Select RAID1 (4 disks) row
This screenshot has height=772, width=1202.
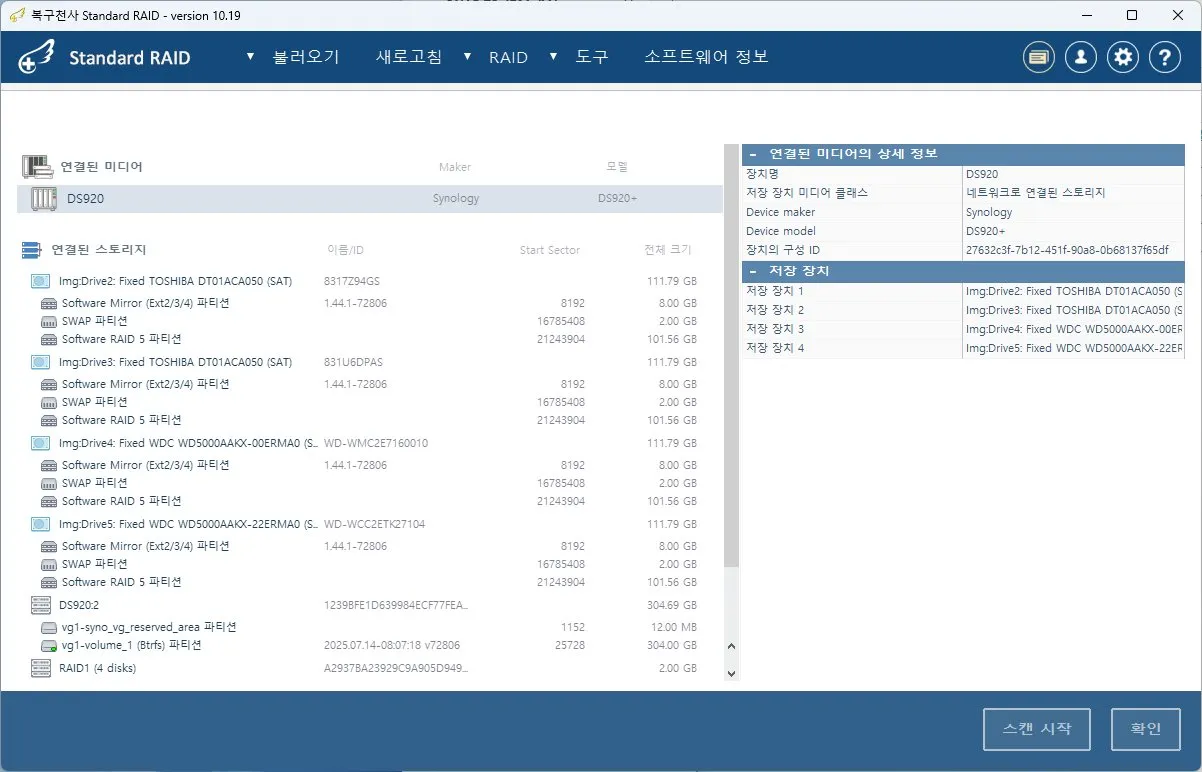[x=370, y=668]
